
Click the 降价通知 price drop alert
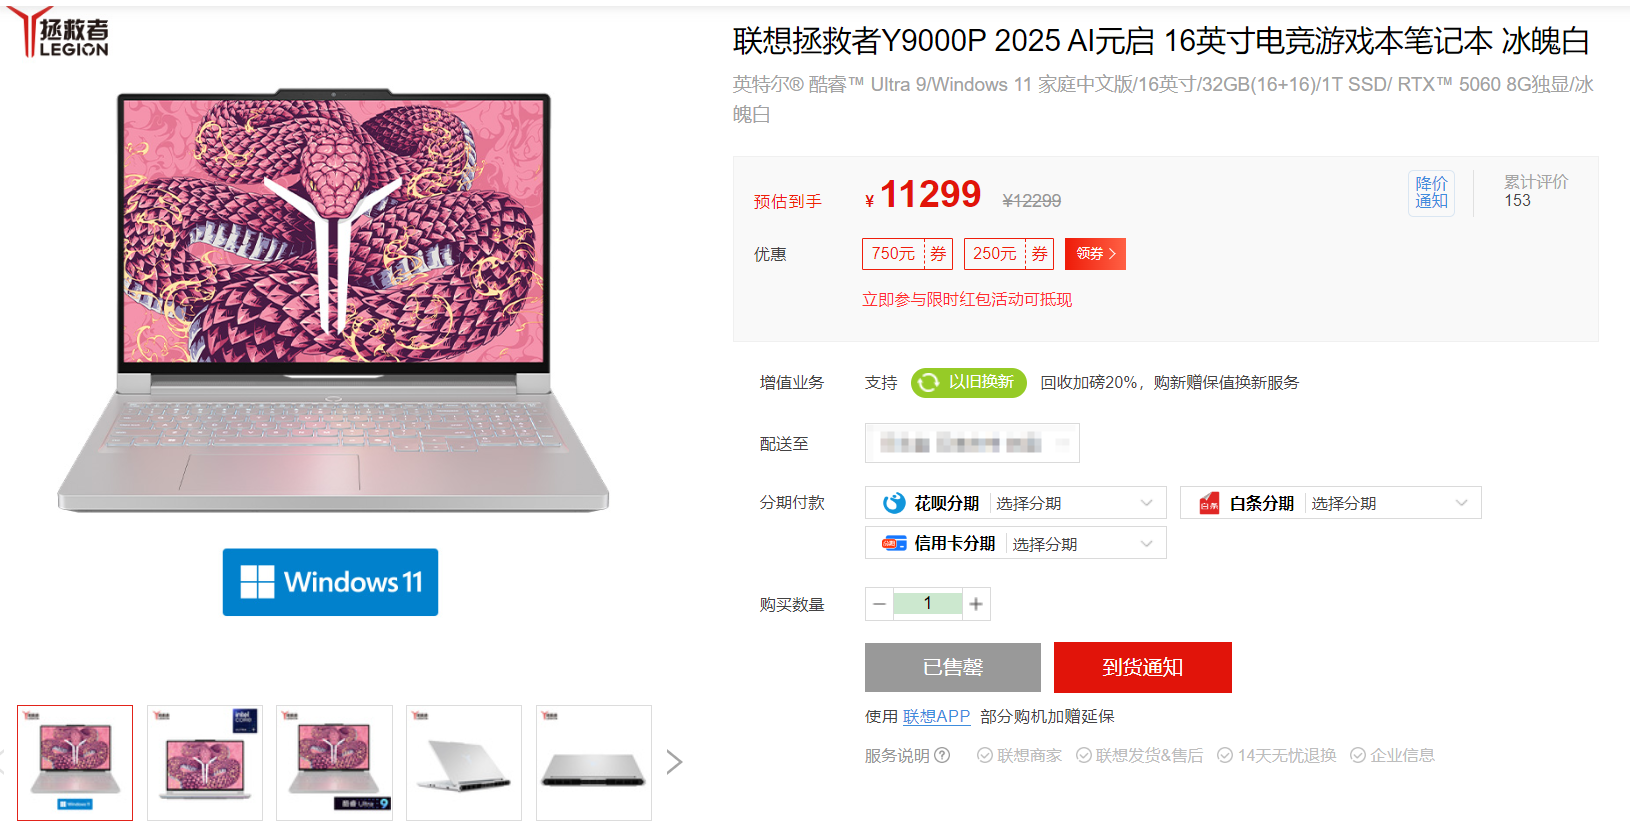pos(1432,193)
